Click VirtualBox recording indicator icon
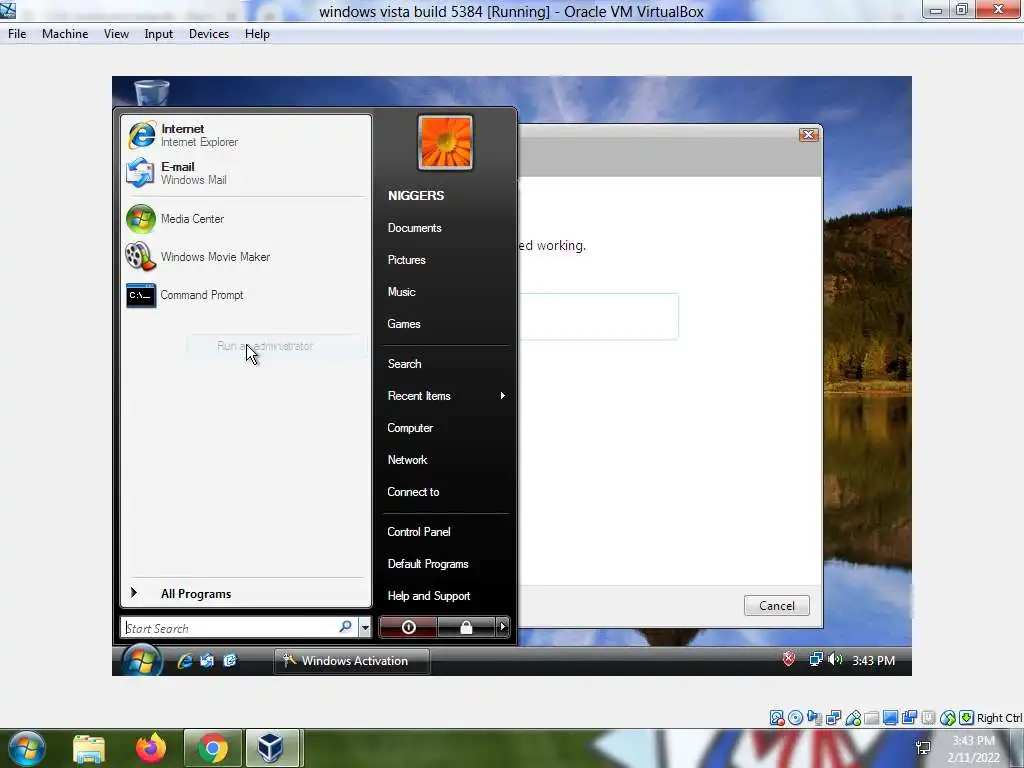 click(909, 718)
